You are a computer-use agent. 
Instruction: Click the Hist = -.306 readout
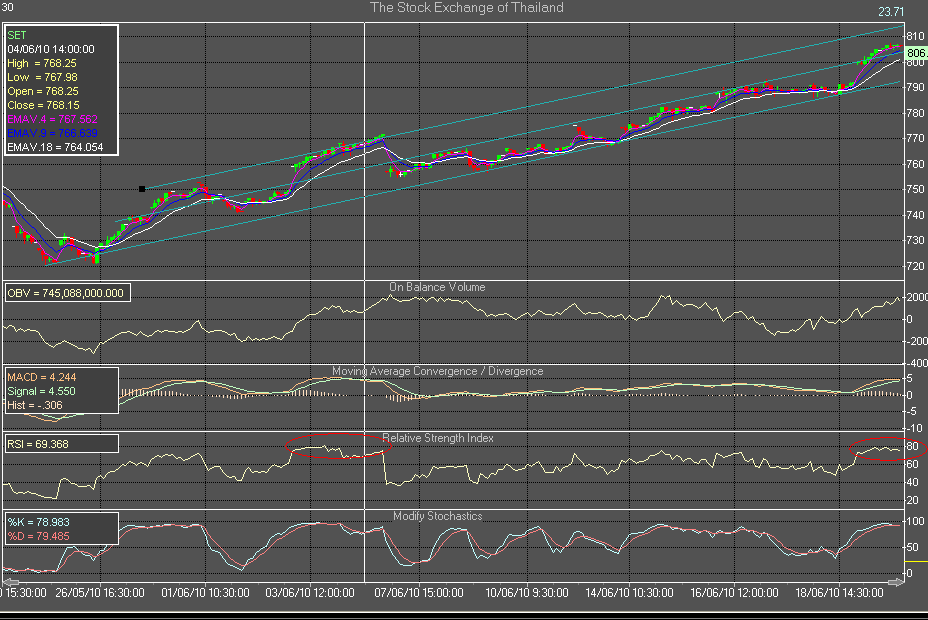35,405
